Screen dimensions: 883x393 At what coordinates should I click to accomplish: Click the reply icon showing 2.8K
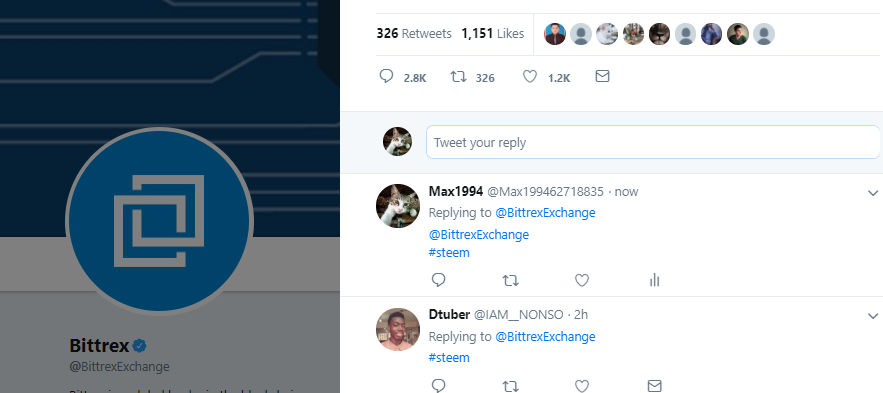386,76
